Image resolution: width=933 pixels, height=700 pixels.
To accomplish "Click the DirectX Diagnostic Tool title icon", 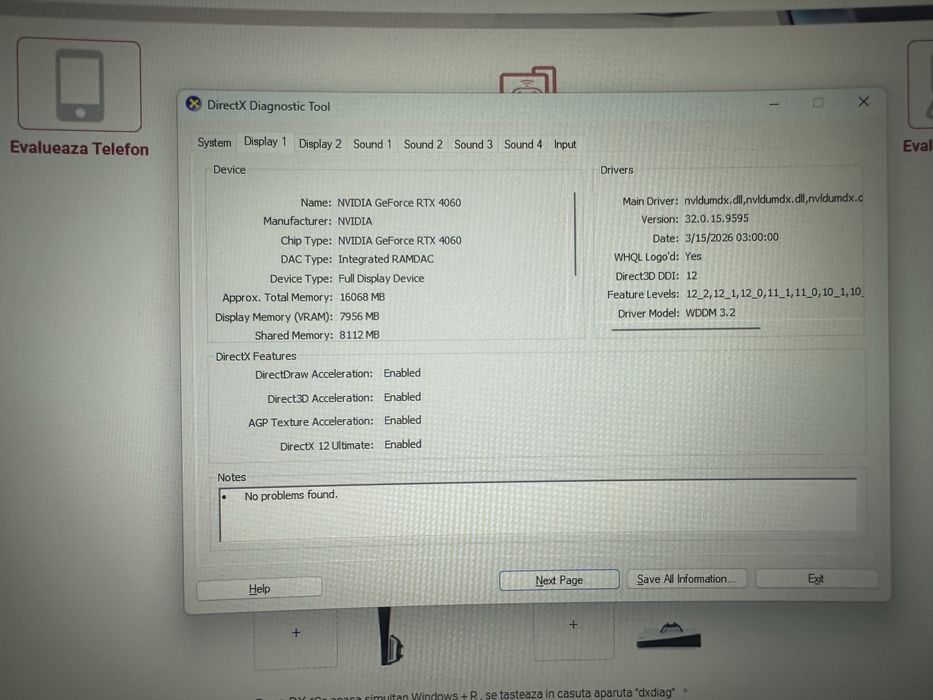I will point(193,104).
